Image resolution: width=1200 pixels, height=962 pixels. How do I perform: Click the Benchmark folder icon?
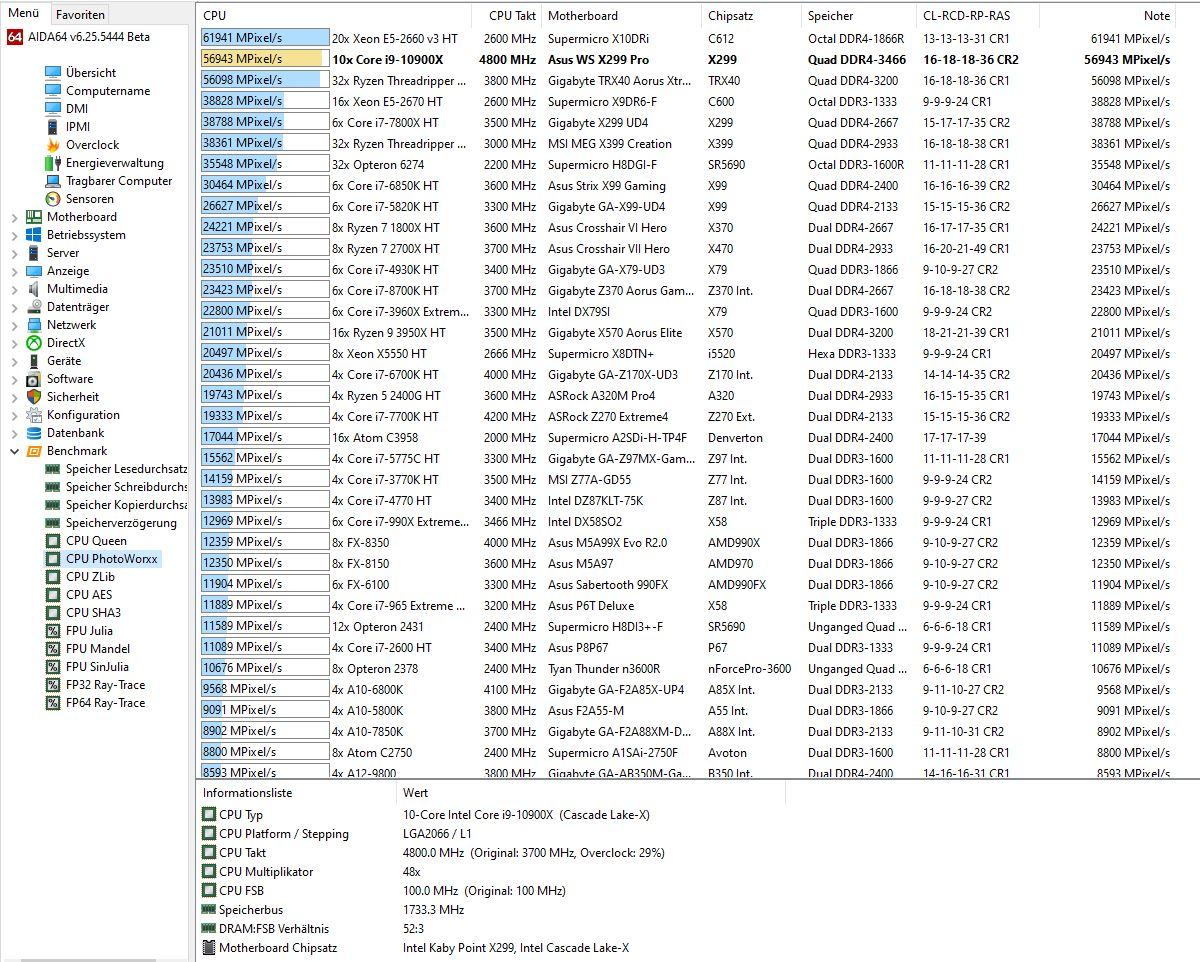click(x=34, y=451)
